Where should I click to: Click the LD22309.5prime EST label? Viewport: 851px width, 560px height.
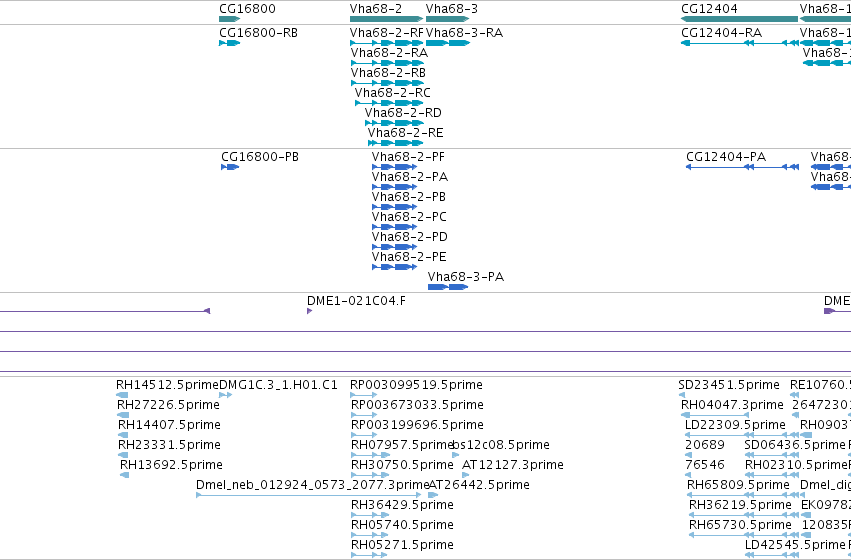point(735,425)
